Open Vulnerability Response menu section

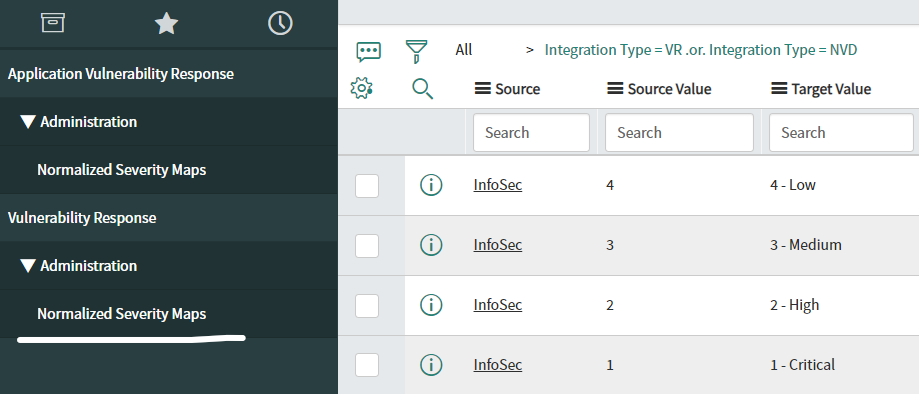click(82, 218)
